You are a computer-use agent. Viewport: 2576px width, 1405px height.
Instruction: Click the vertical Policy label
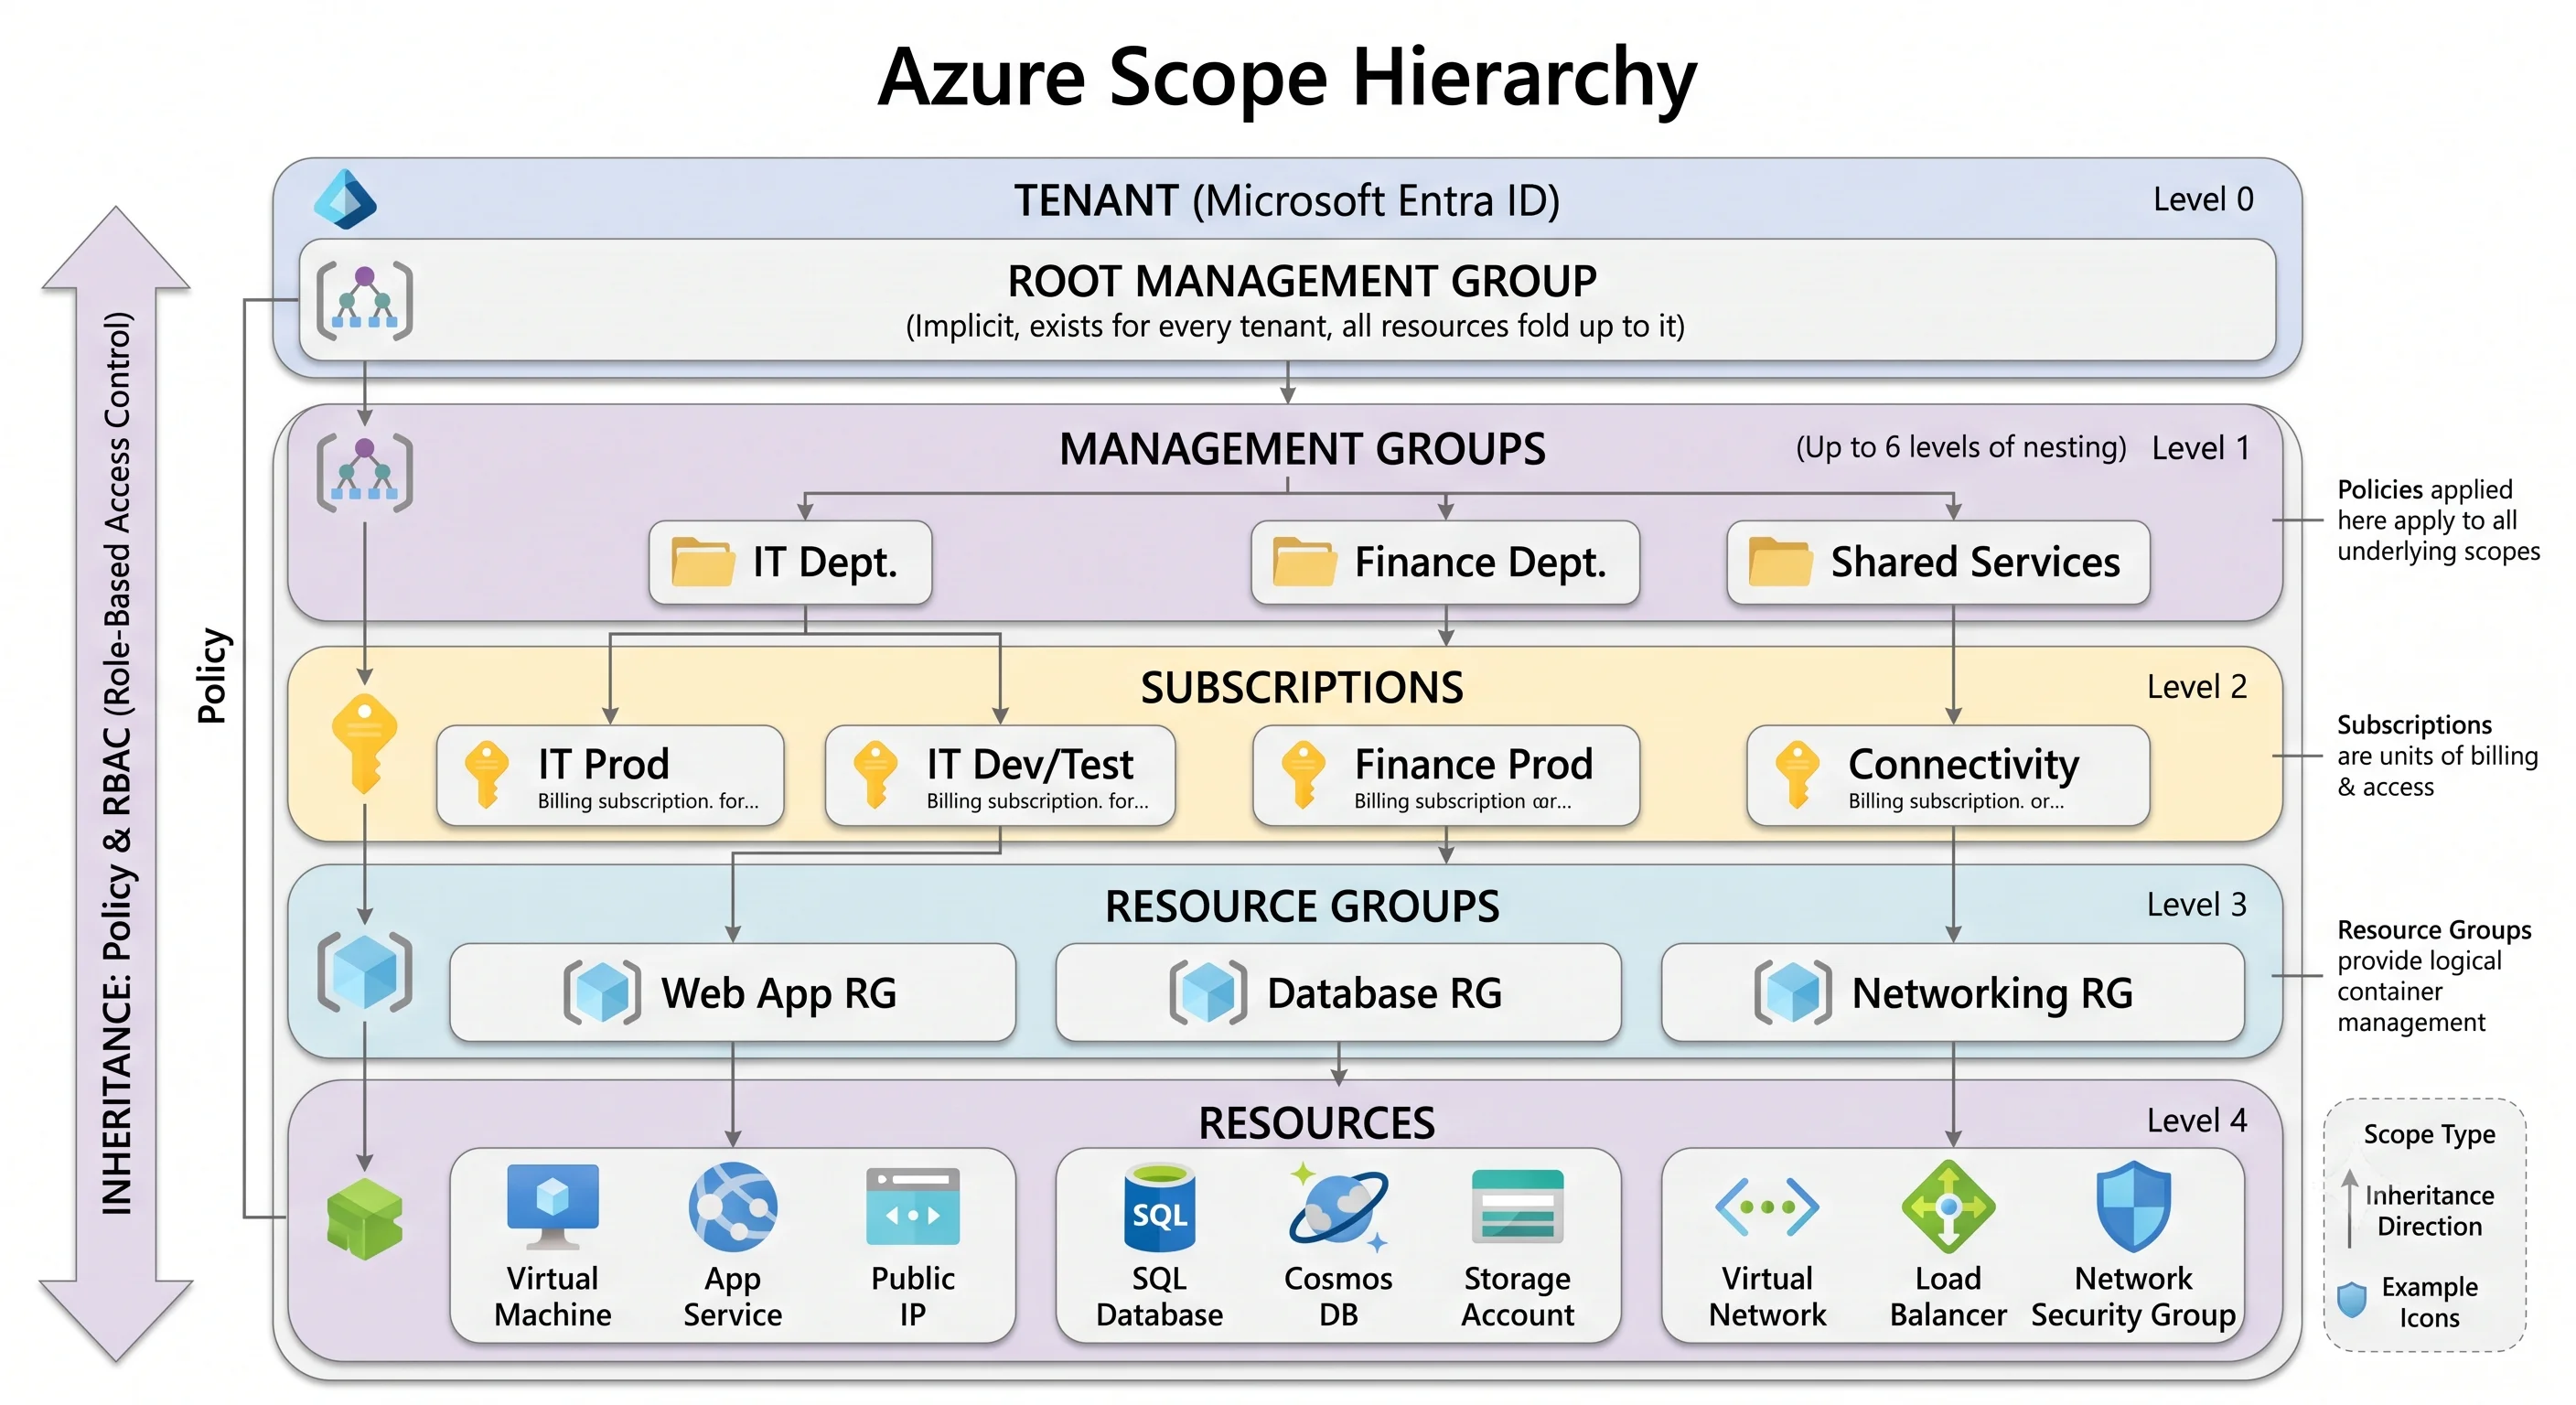[x=212, y=675]
